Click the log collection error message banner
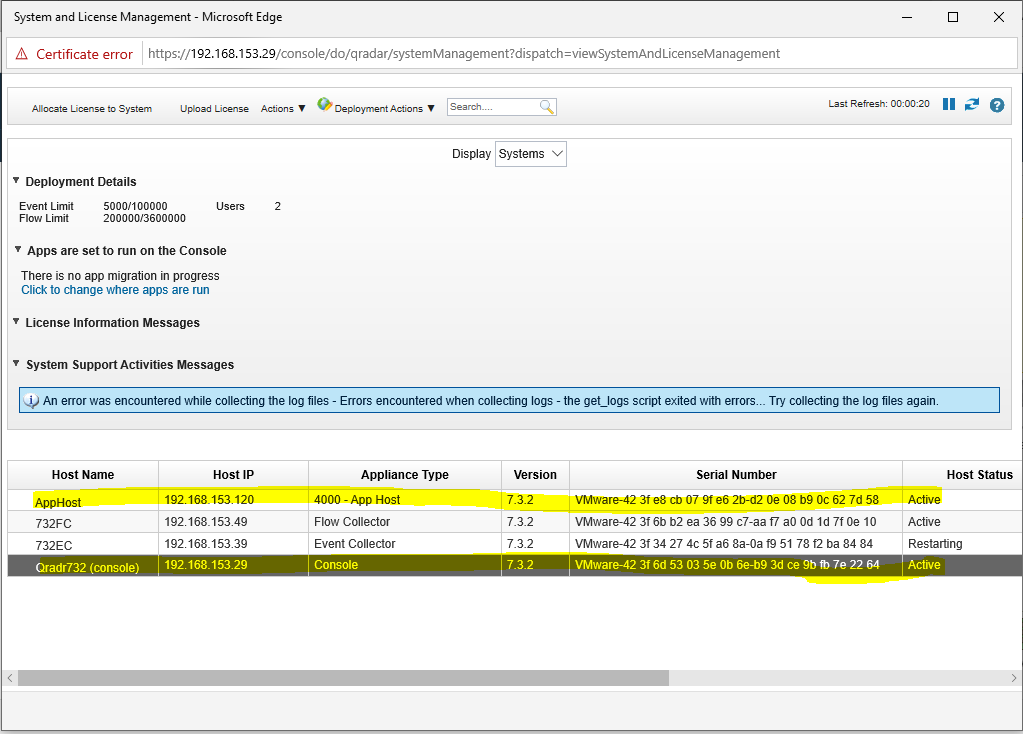The image size is (1023, 734). [510, 401]
